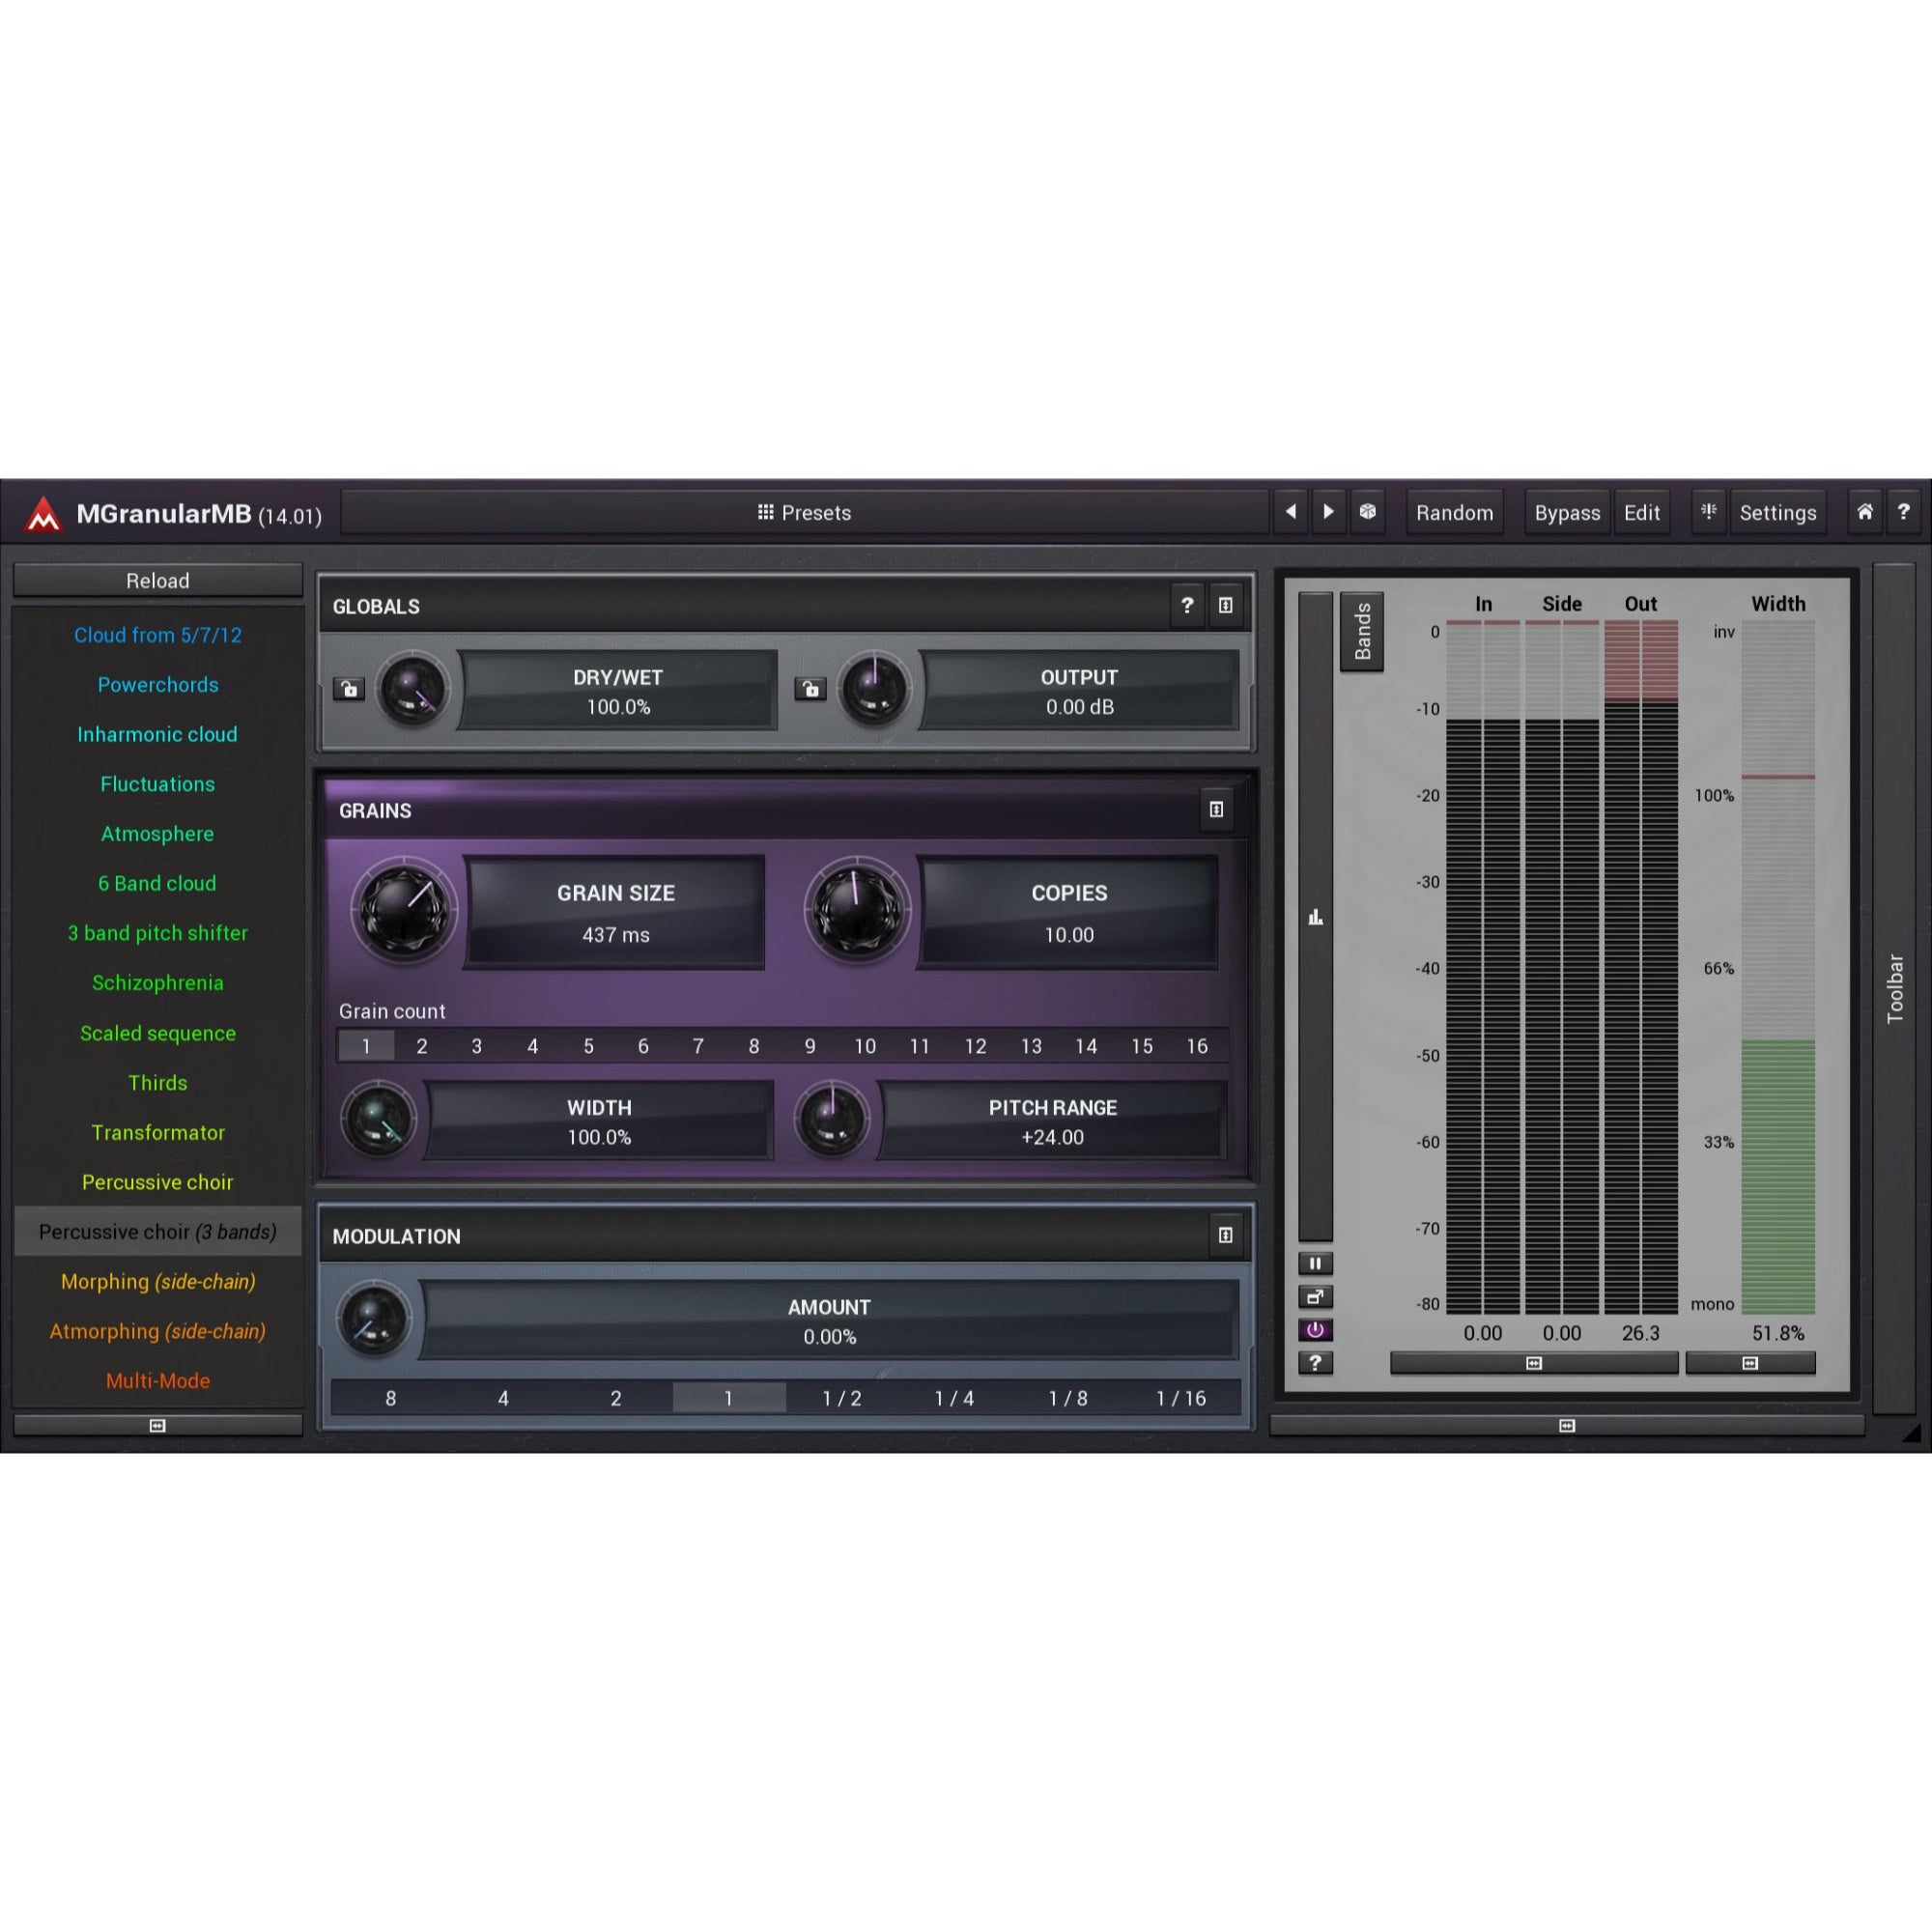Load the previous preset arrow

point(1290,512)
